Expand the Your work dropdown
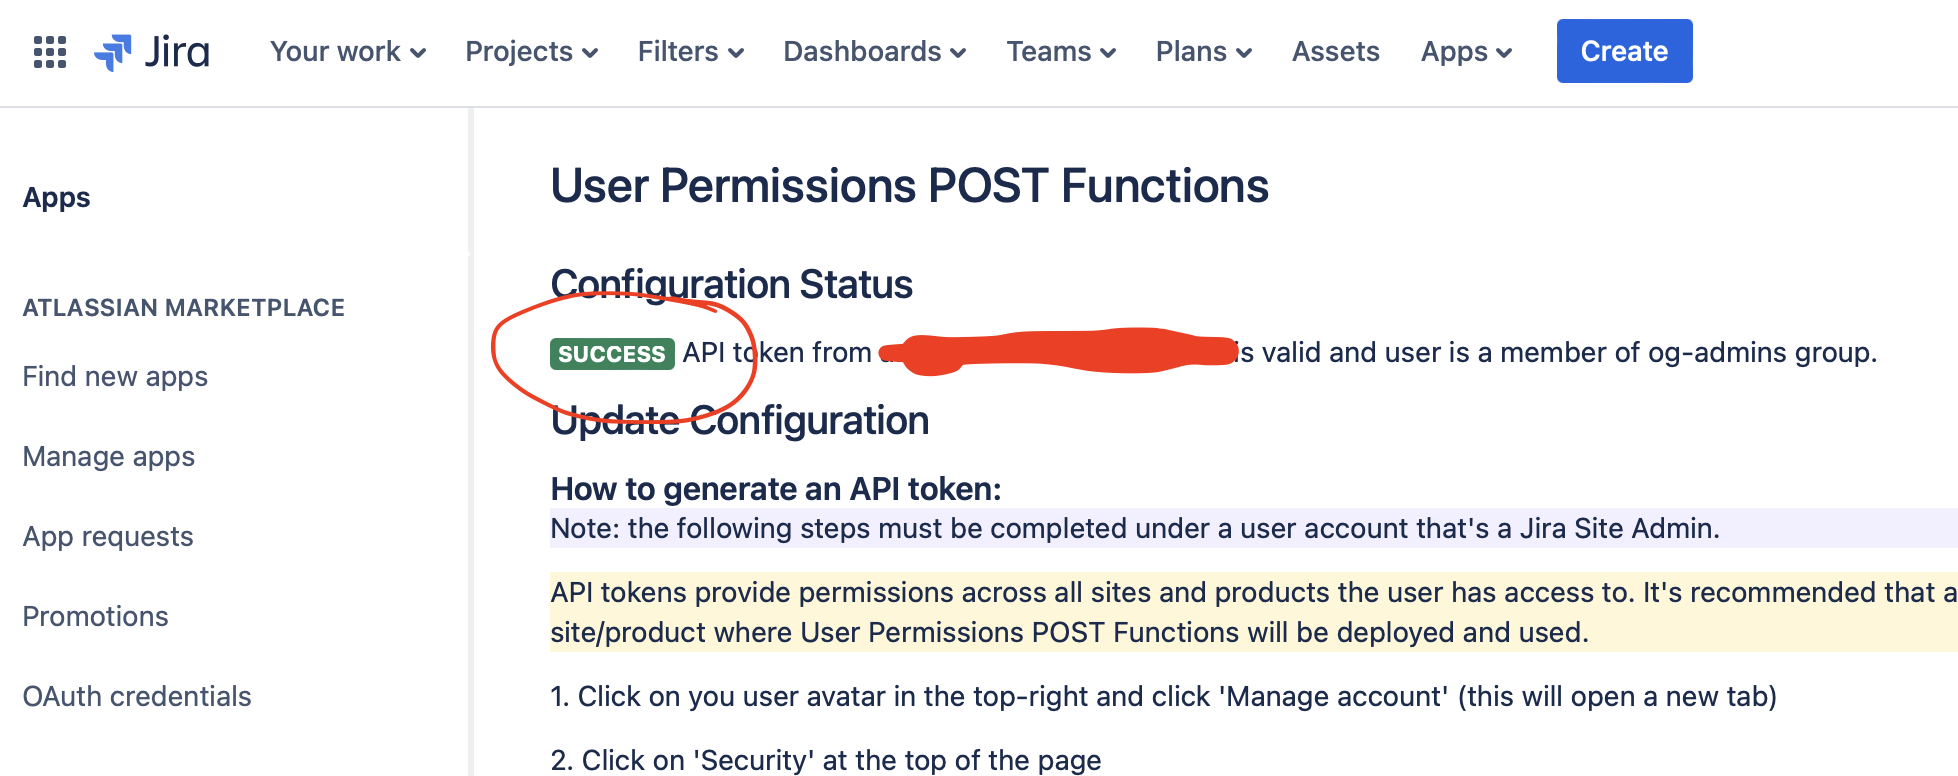The height and width of the screenshot is (776, 1958). click(x=347, y=52)
